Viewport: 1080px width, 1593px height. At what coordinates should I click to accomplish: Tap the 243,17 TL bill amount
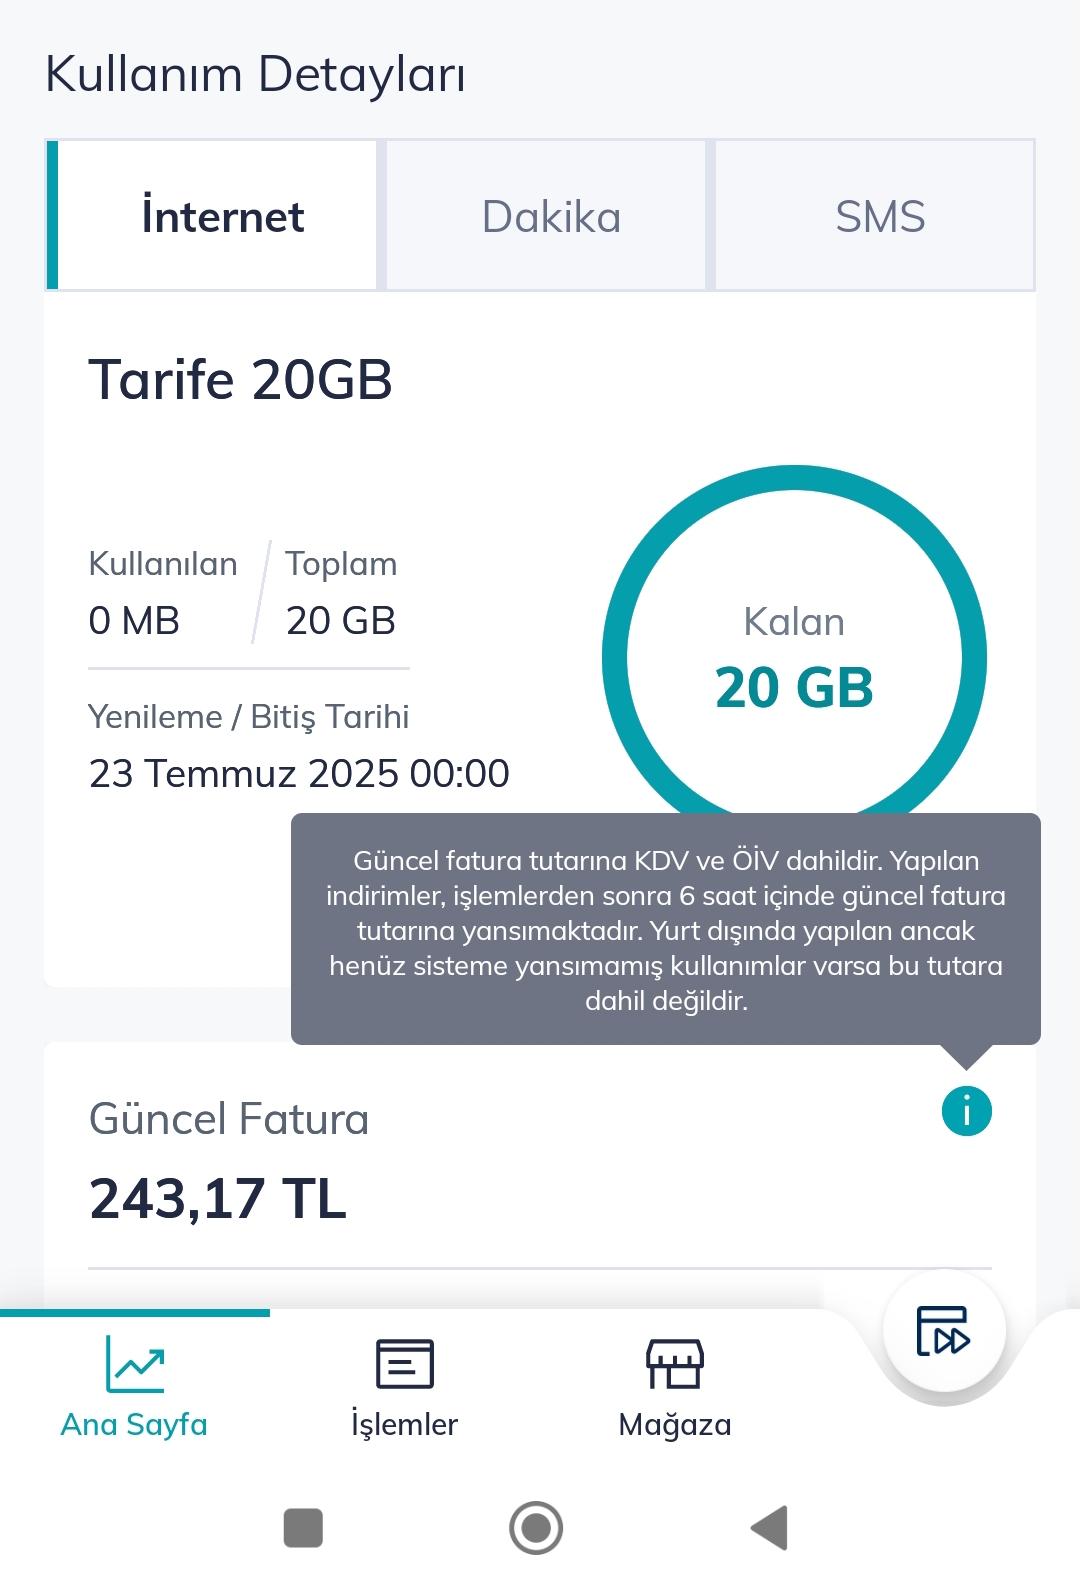click(x=218, y=1198)
